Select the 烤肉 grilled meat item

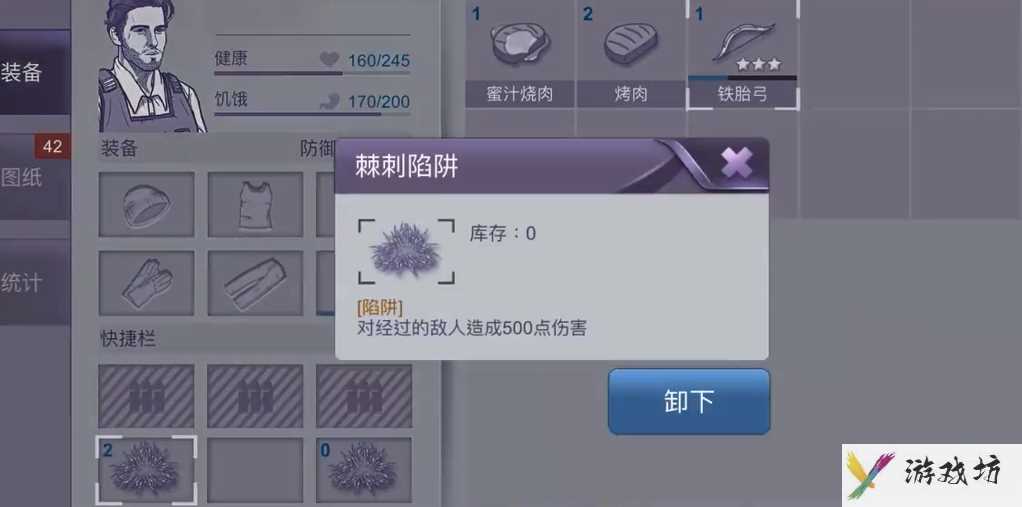[x=630, y=55]
